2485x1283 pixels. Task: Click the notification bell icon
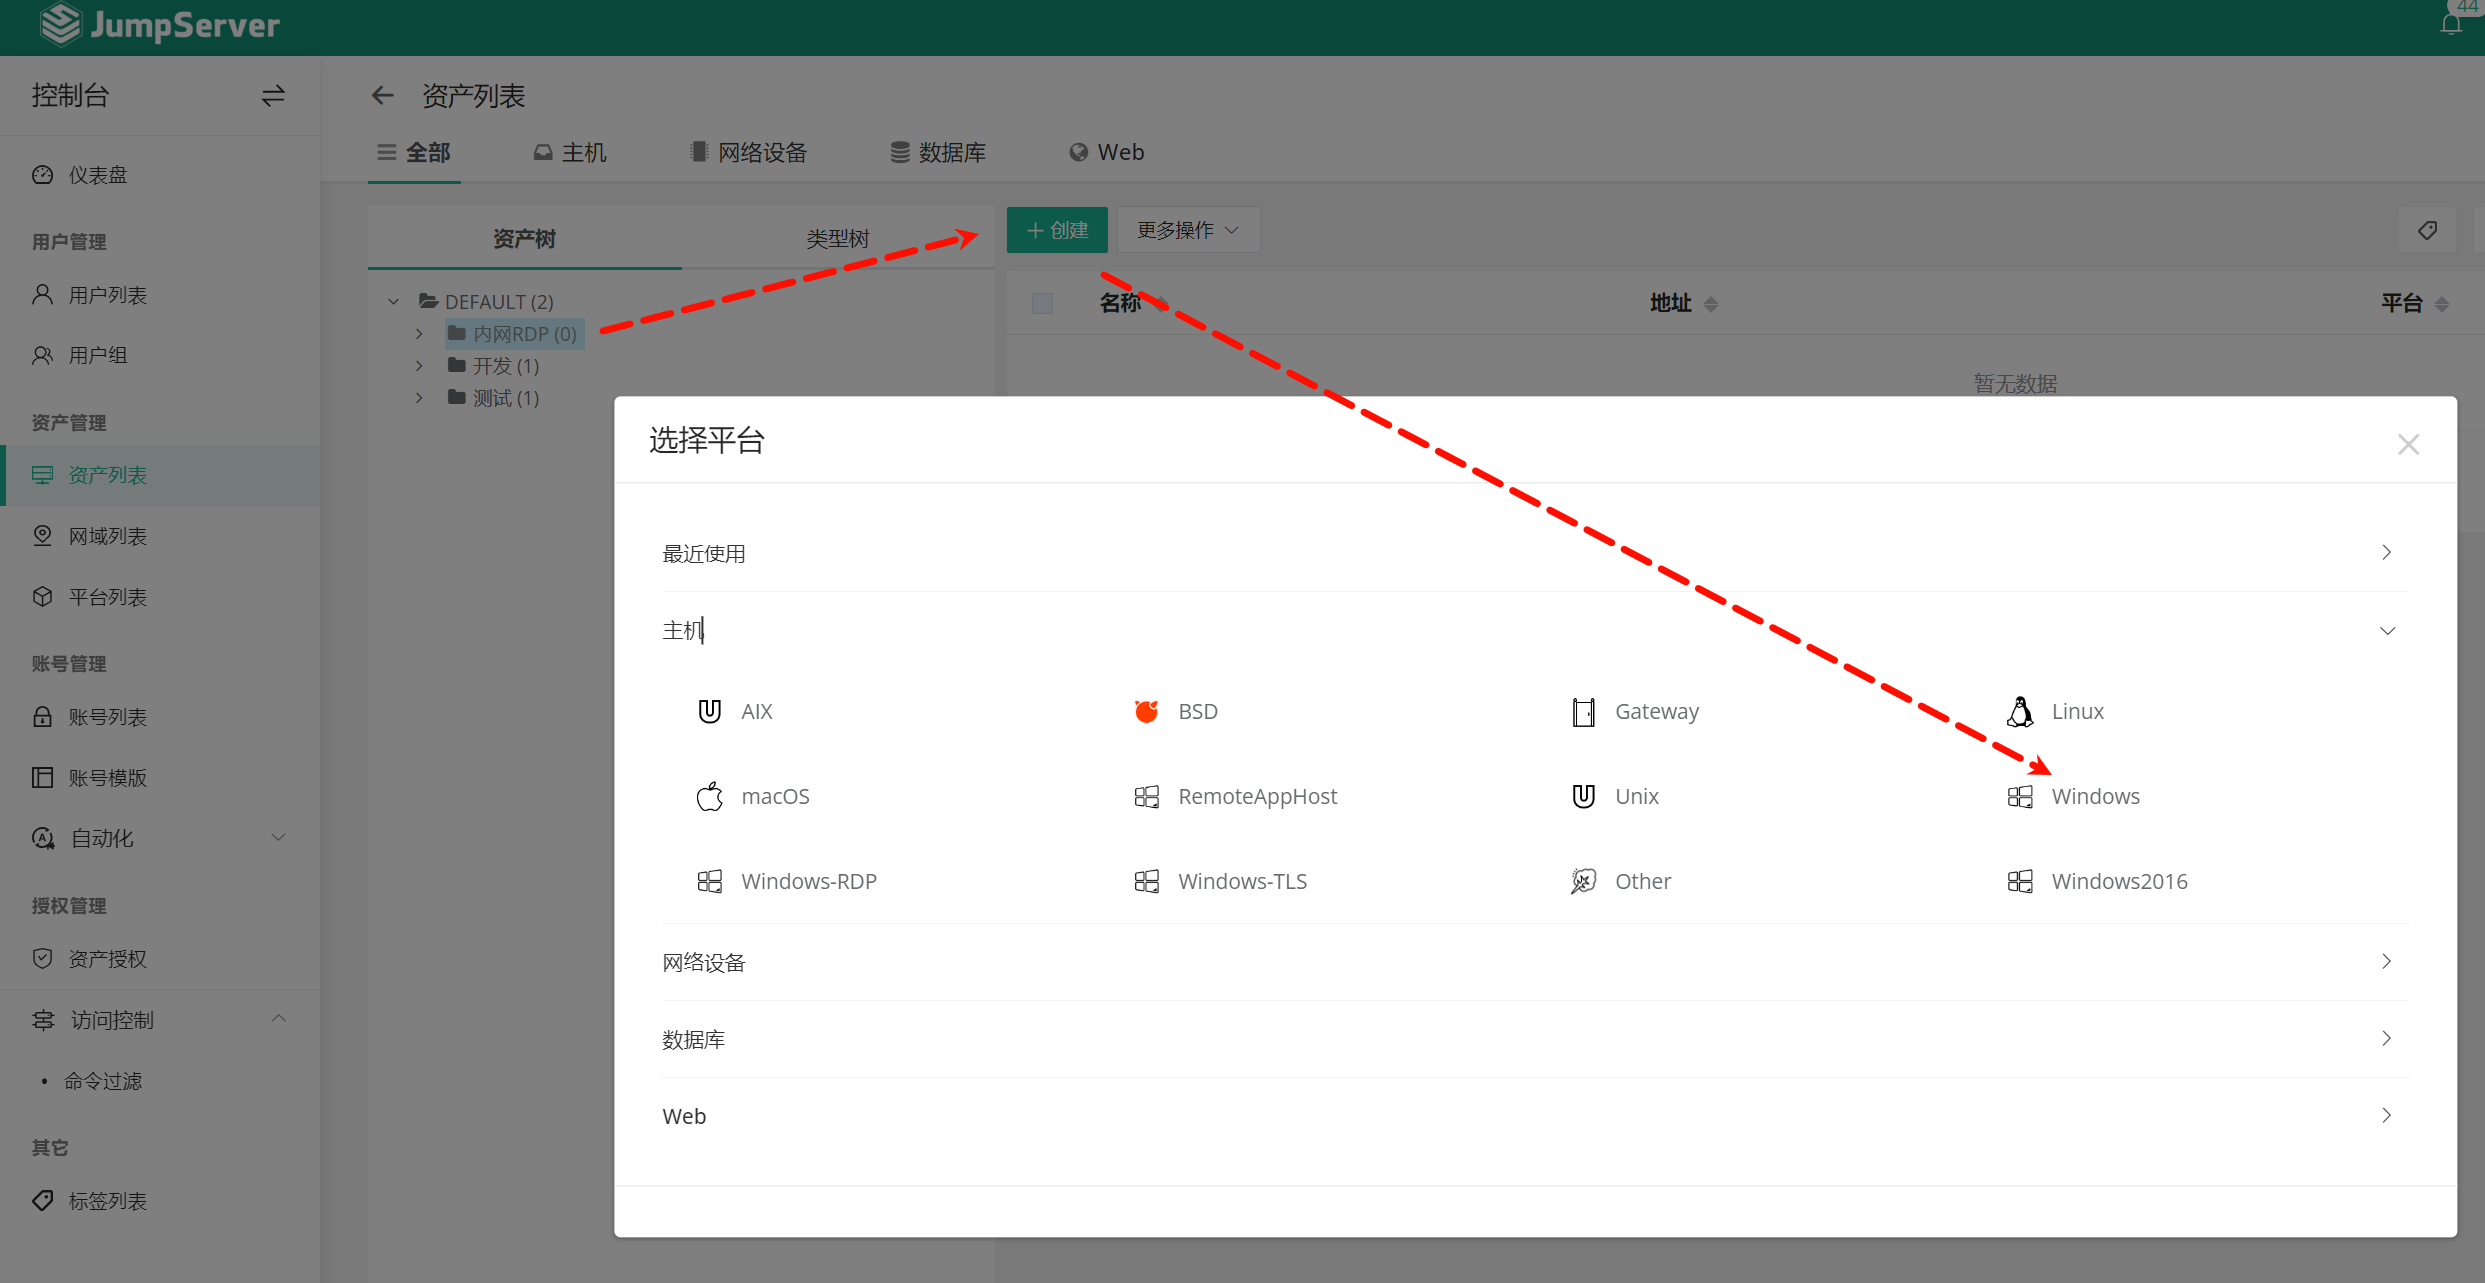tap(2450, 24)
